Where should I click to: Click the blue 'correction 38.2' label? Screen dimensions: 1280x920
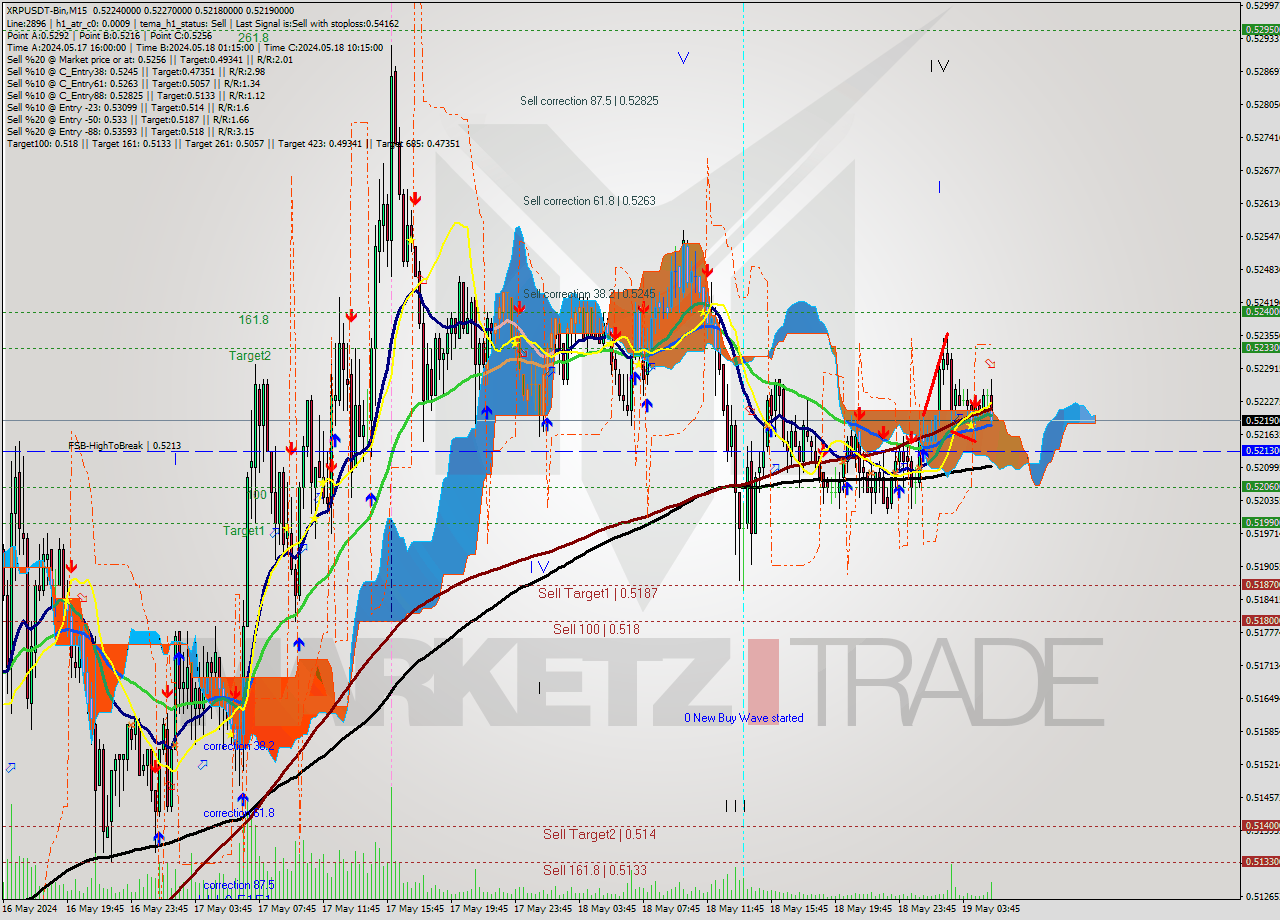click(x=238, y=746)
